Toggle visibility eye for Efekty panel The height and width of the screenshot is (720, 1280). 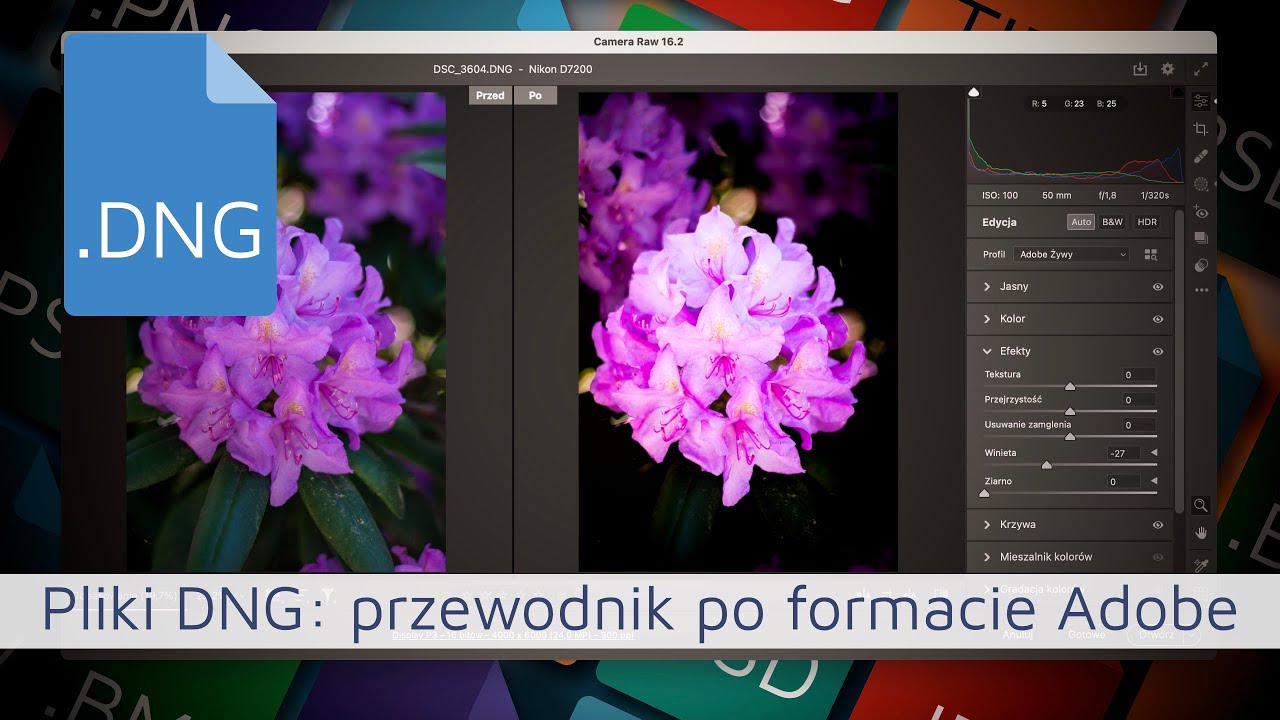coord(1158,352)
